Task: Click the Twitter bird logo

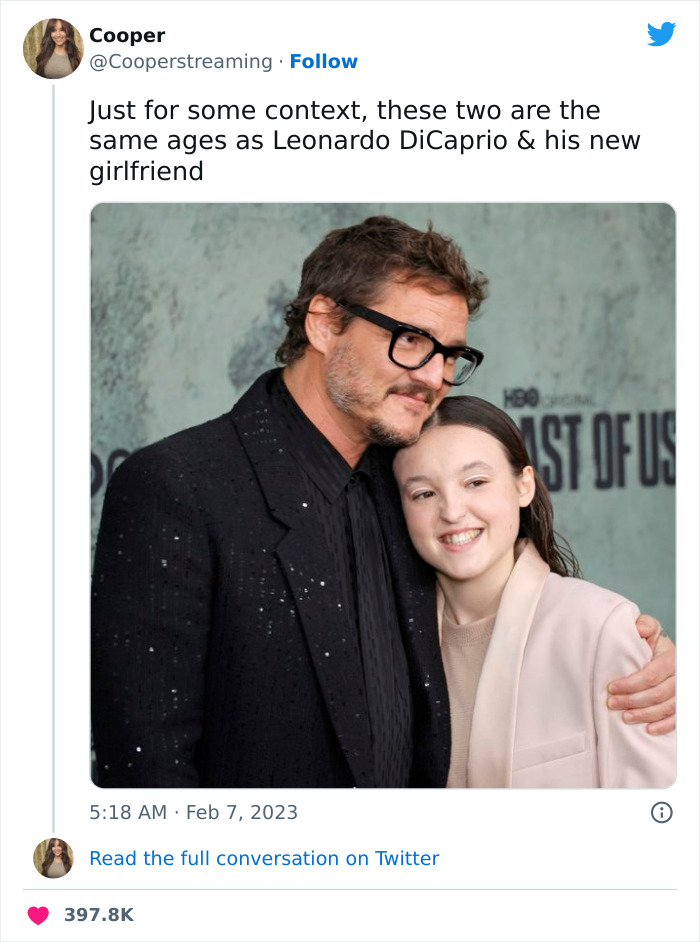Action: [661, 35]
